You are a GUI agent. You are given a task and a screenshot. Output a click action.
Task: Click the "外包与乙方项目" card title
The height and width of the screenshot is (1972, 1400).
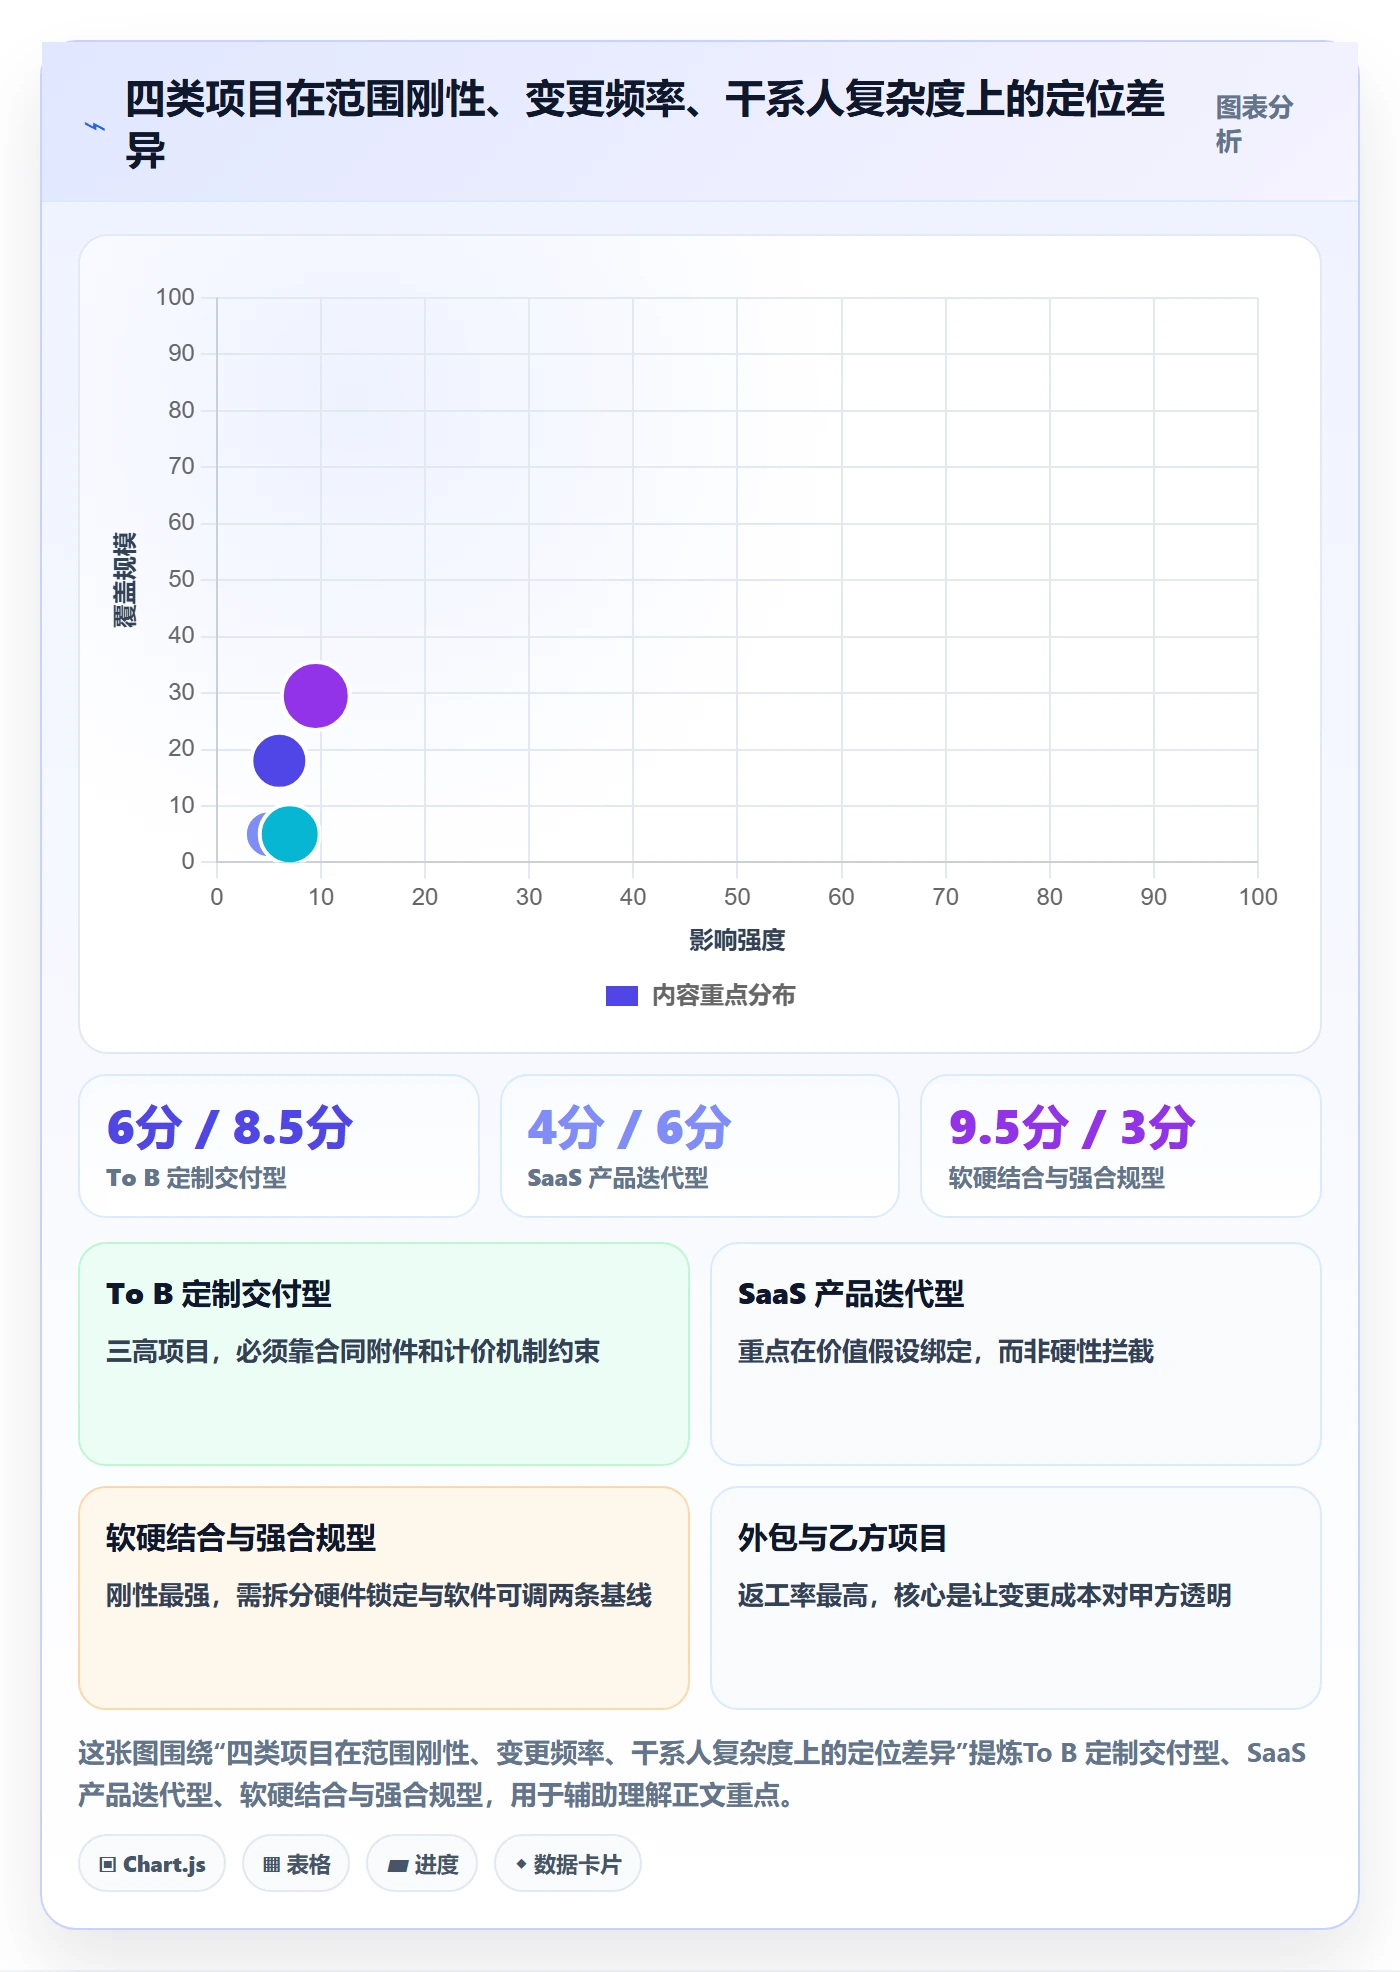point(842,1538)
